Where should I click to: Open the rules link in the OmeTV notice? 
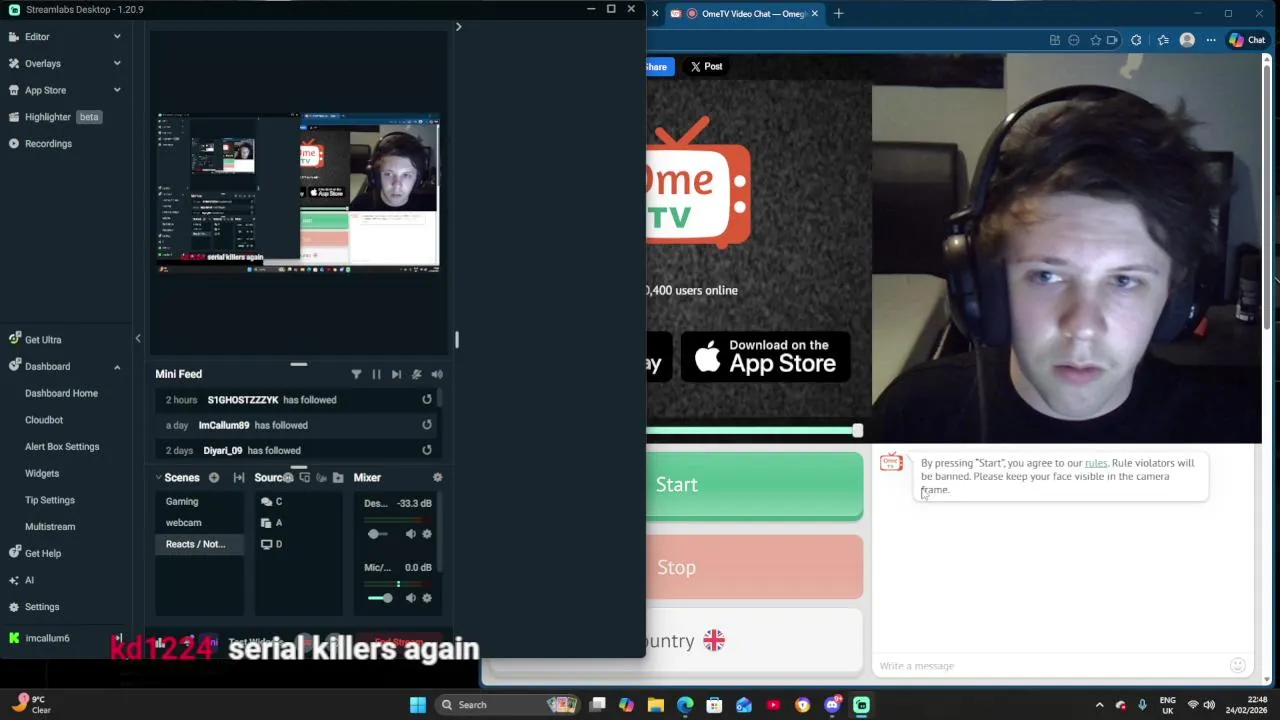coord(1096,463)
